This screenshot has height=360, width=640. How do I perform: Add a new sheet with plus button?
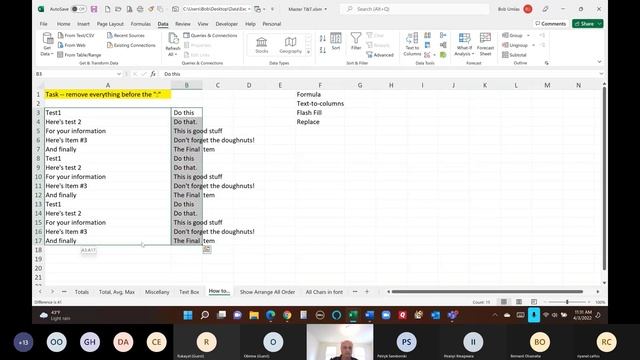(367, 292)
